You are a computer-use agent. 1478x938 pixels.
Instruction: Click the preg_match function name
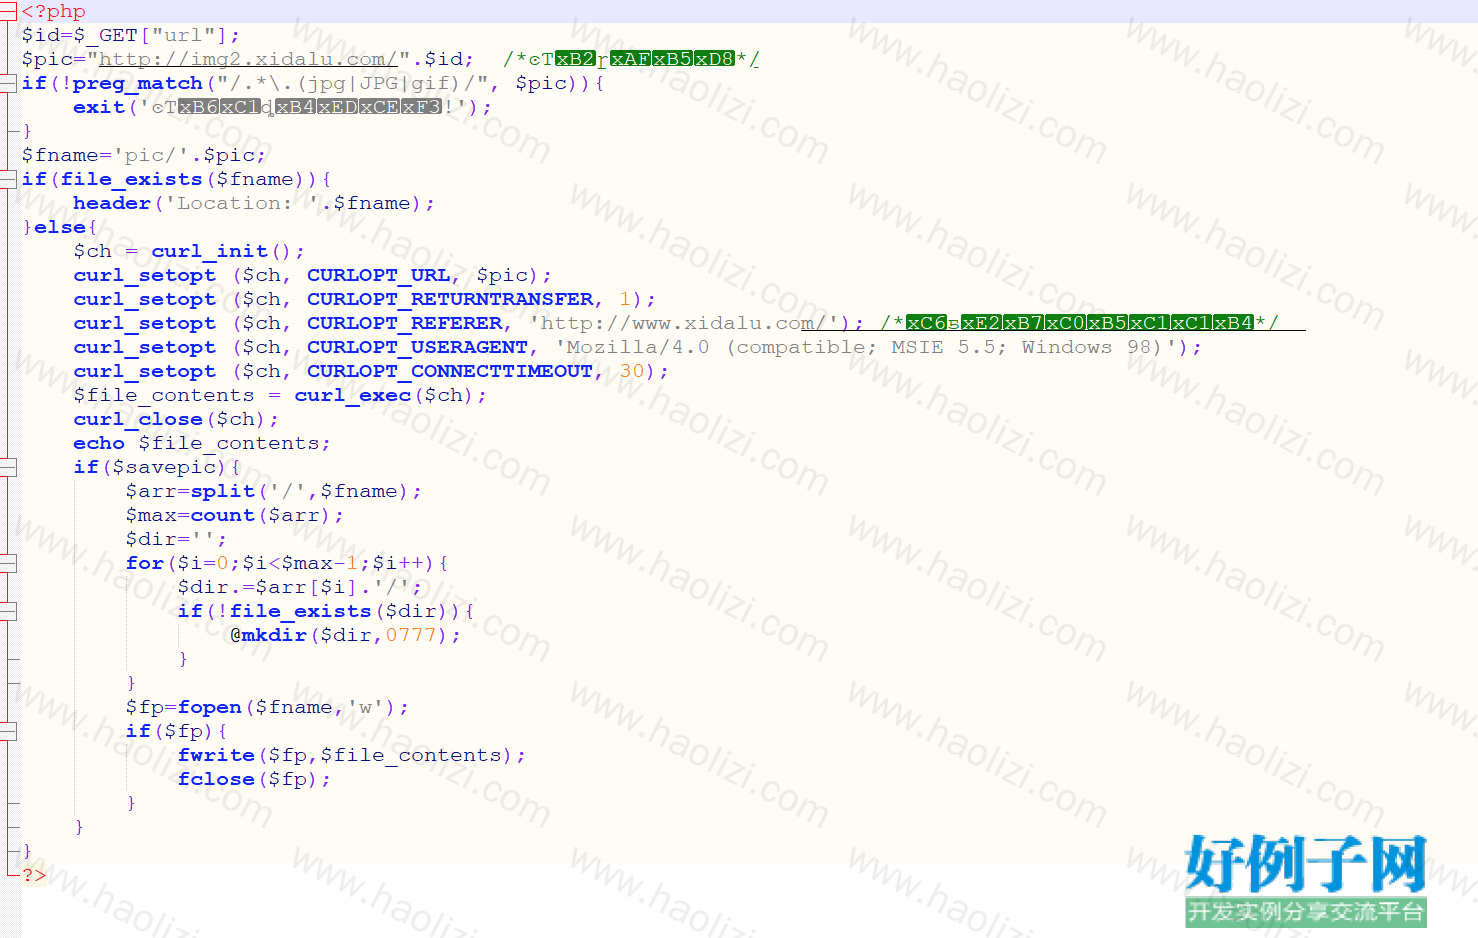click(138, 83)
